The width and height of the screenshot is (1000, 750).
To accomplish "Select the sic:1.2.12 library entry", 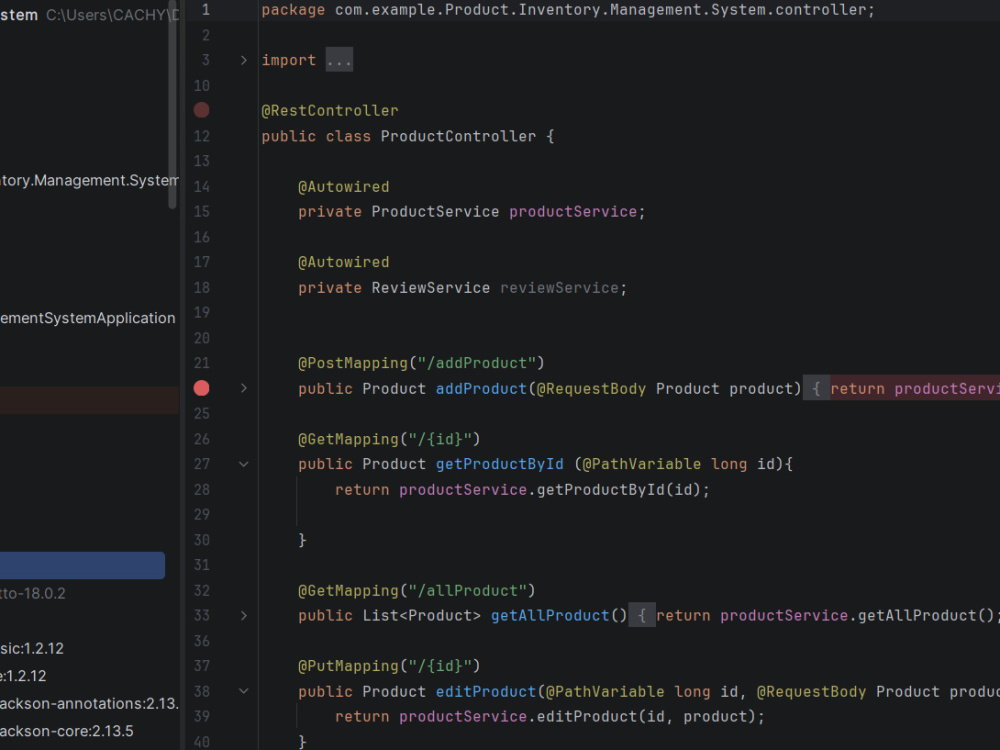I will 32,649.
